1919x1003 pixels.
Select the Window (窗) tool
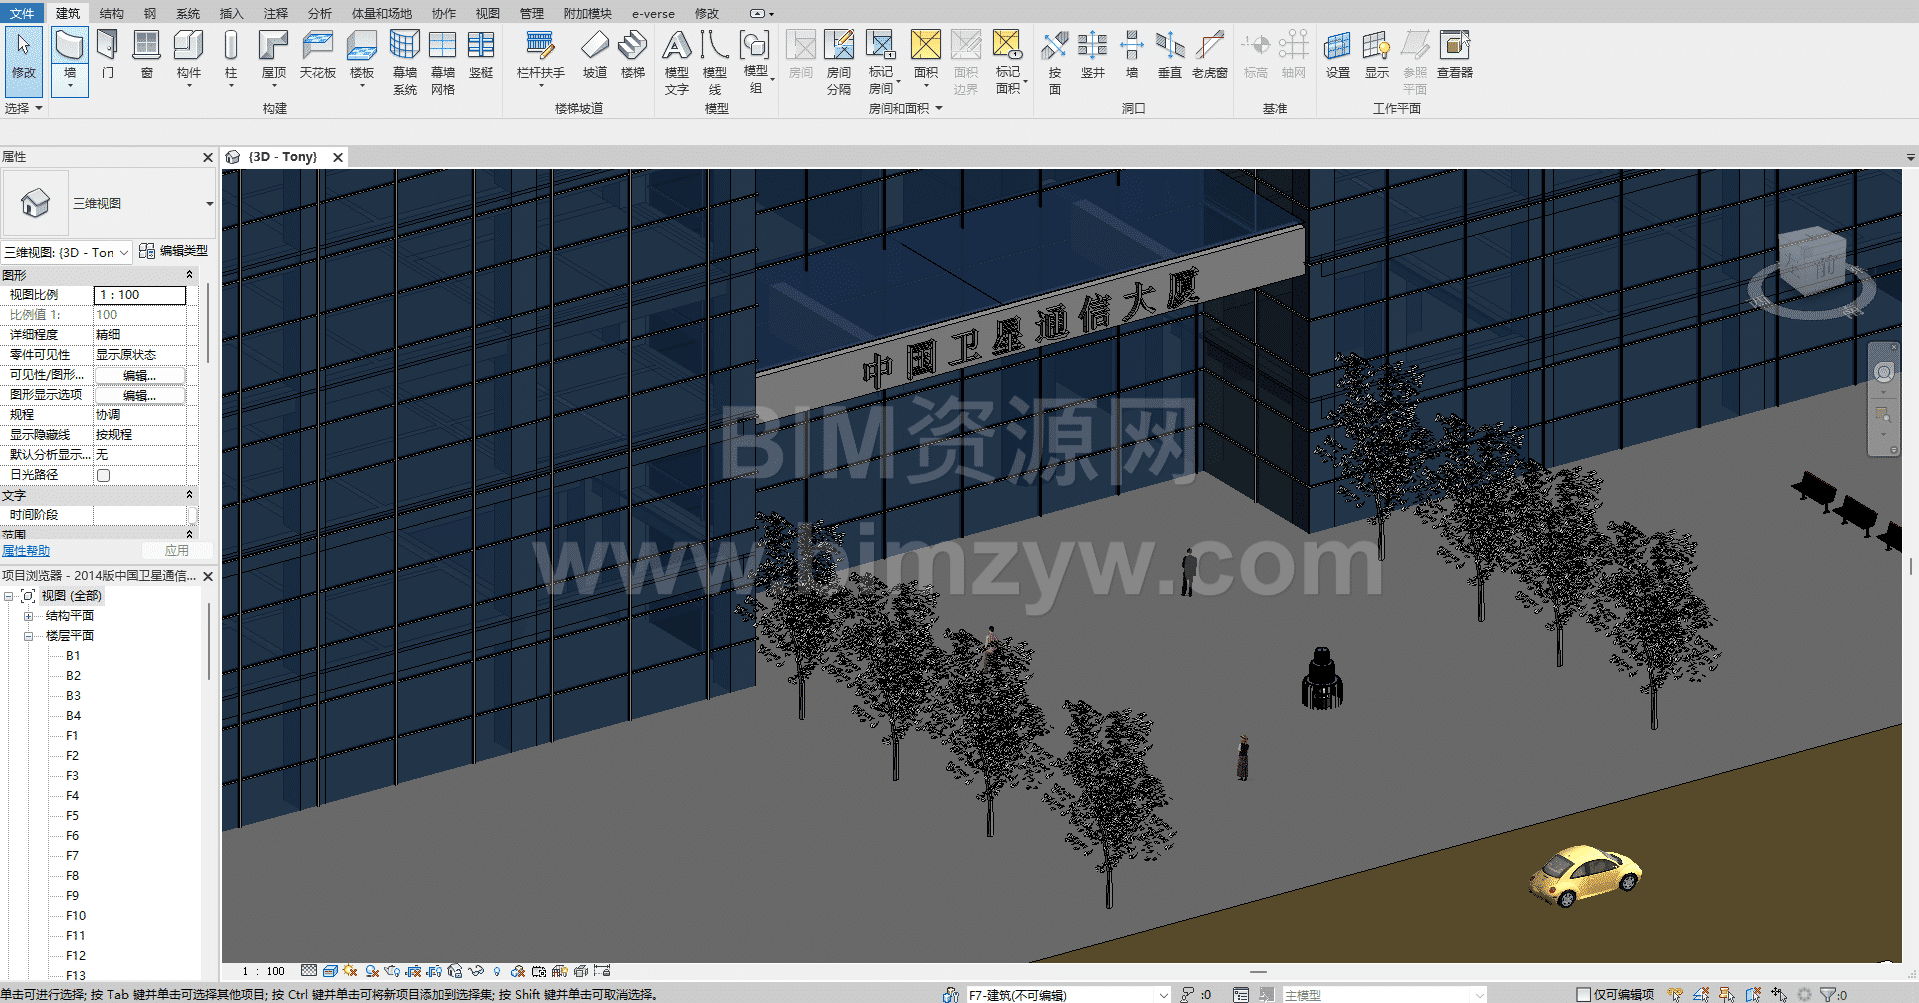(147, 55)
